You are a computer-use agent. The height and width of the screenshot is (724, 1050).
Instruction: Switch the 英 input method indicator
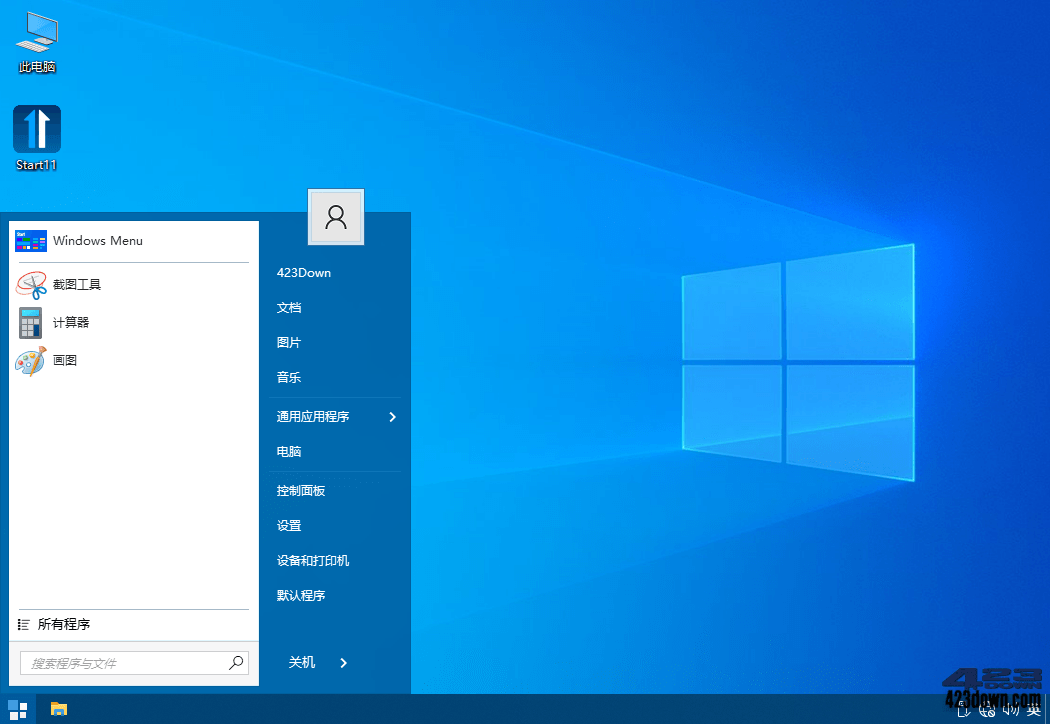coord(1033,711)
